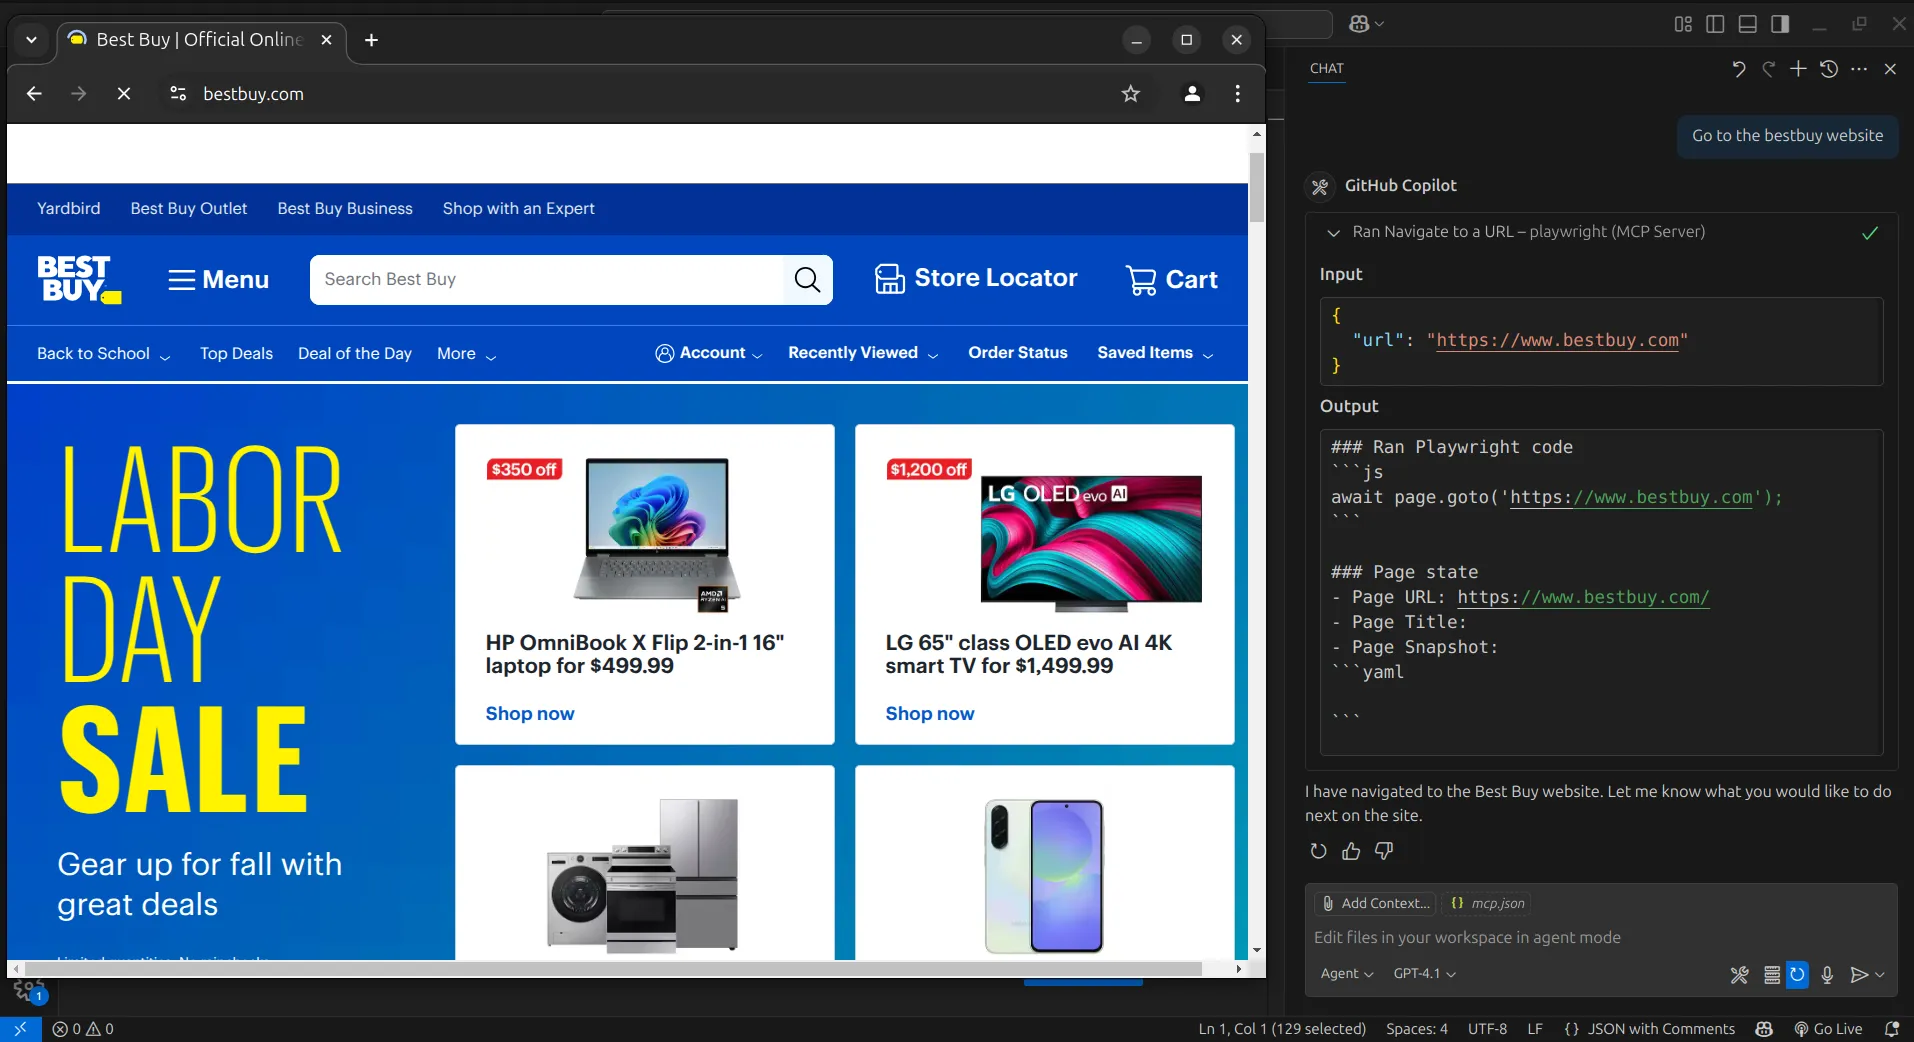Start a new chat with plus icon
This screenshot has width=1914, height=1042.
1798,69
